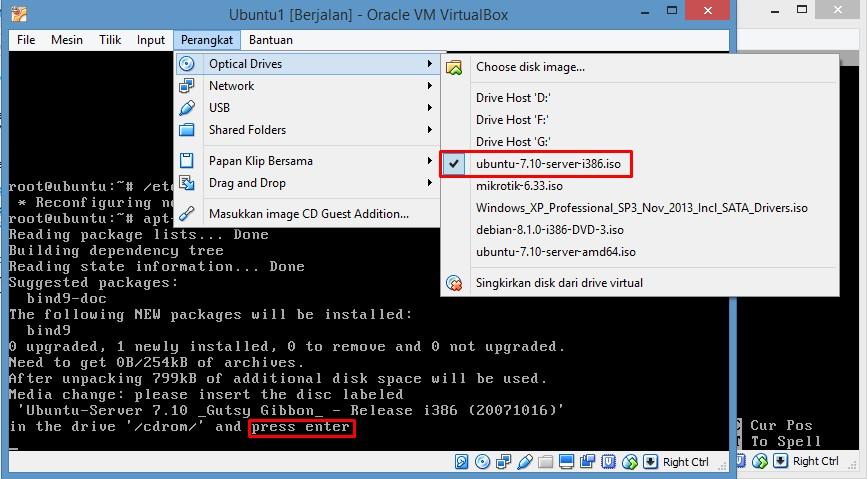Click the resize grip of front VM window
Viewport: 867px width, 479px height.
(721, 464)
